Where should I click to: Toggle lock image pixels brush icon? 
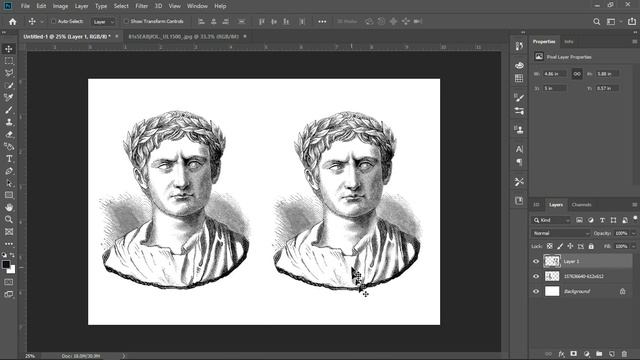(560, 246)
